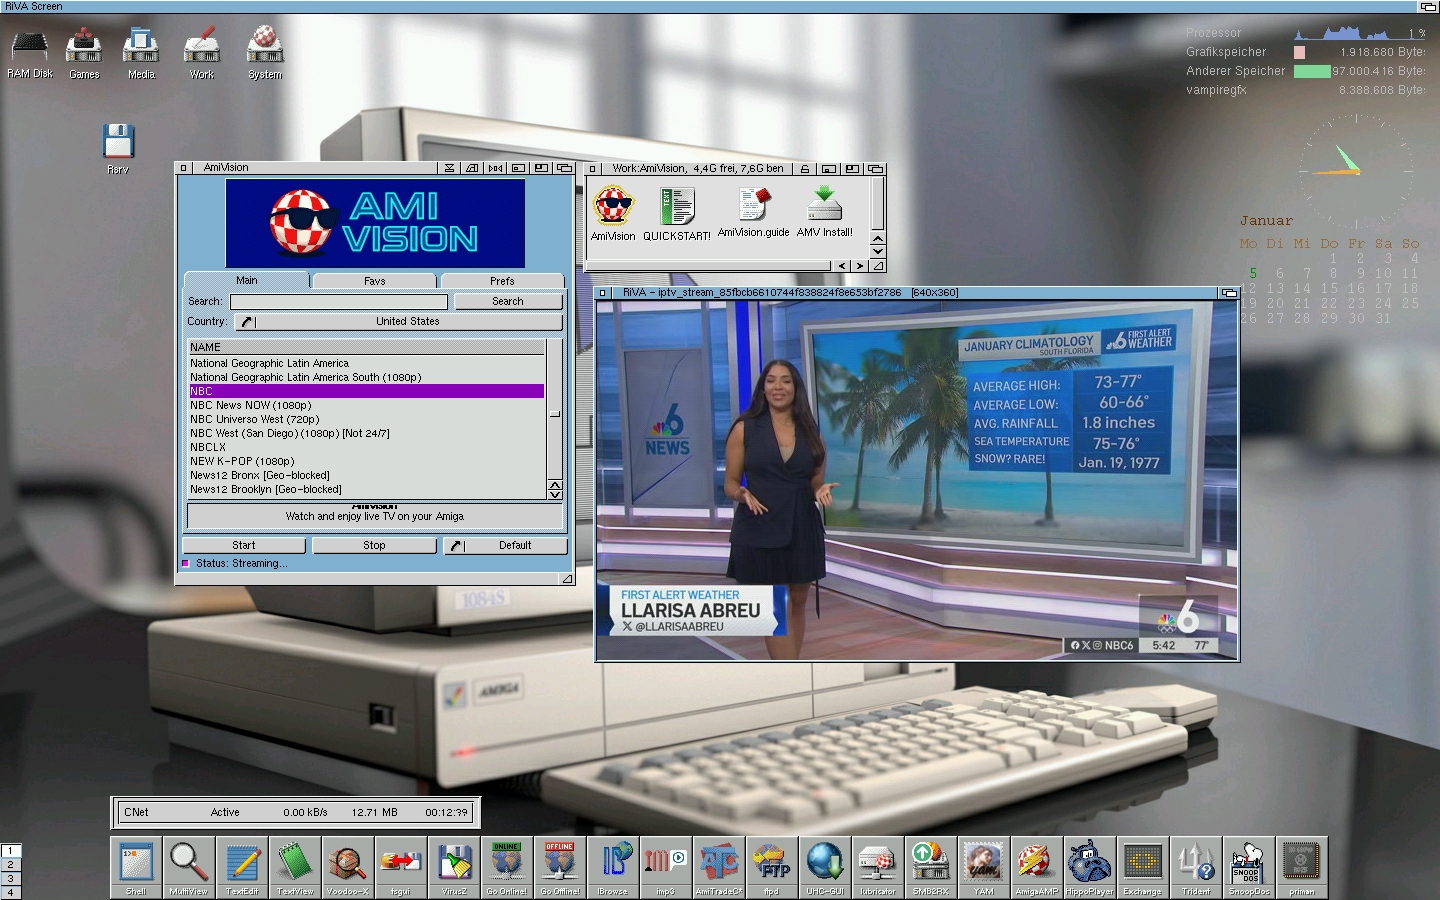Open TextView in the dock
Image resolution: width=1440 pixels, height=900 pixels.
[x=295, y=866]
